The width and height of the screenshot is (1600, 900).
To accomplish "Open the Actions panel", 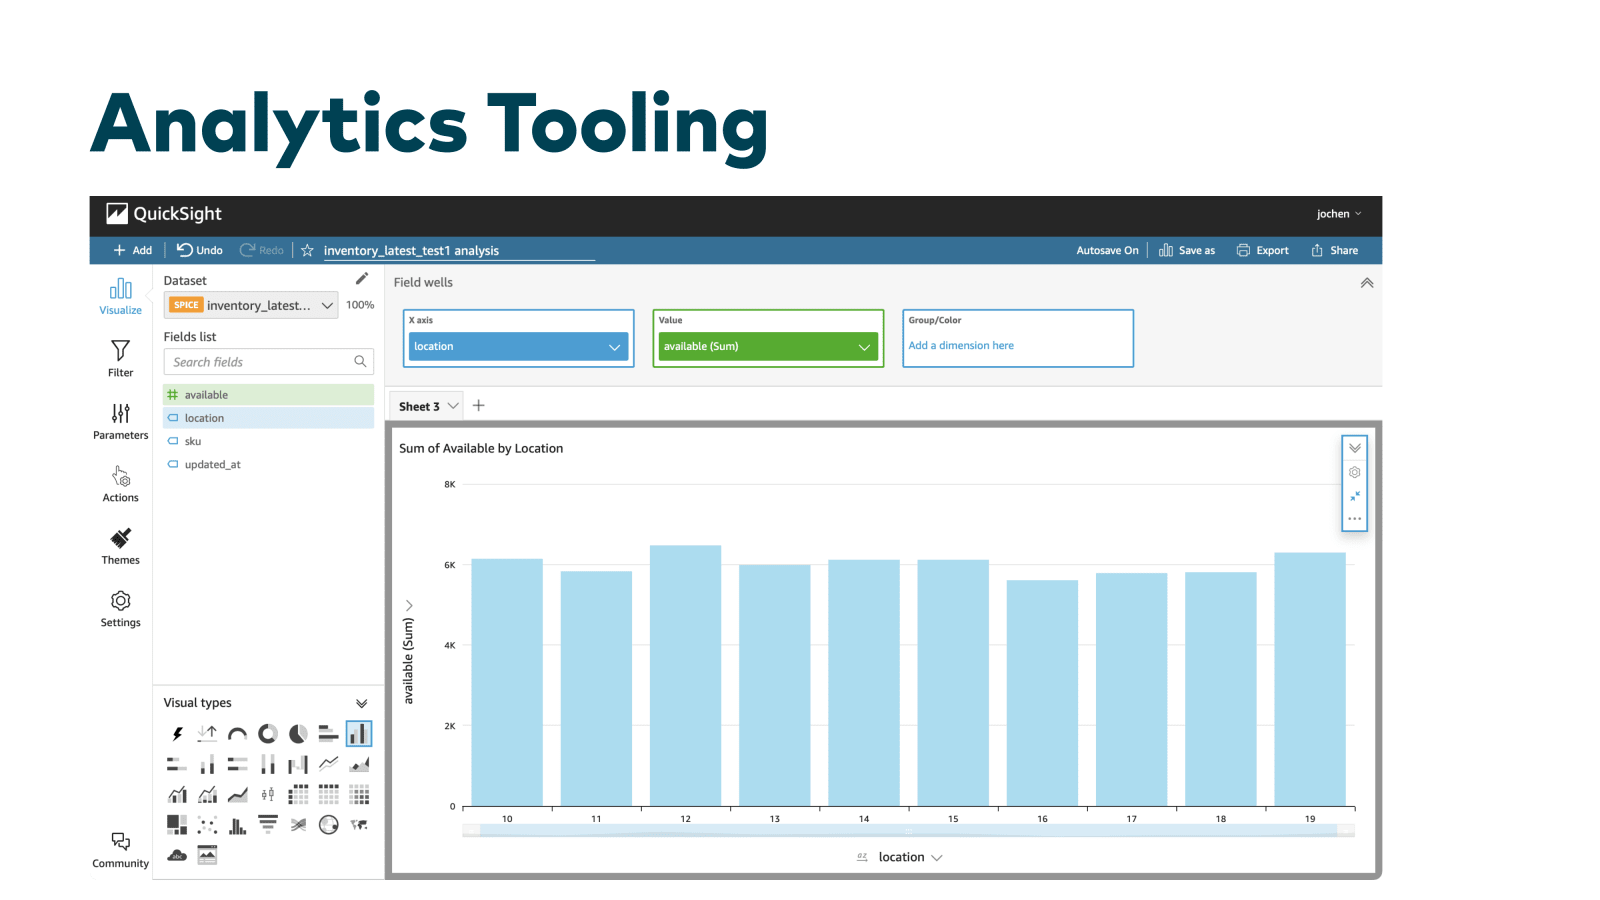I will tap(121, 484).
